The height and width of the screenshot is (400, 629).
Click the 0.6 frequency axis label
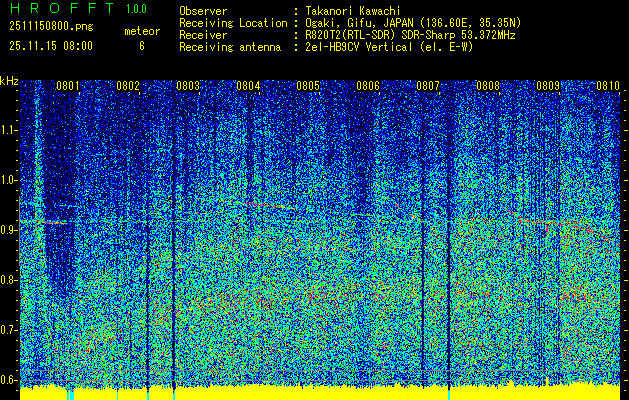(8, 380)
